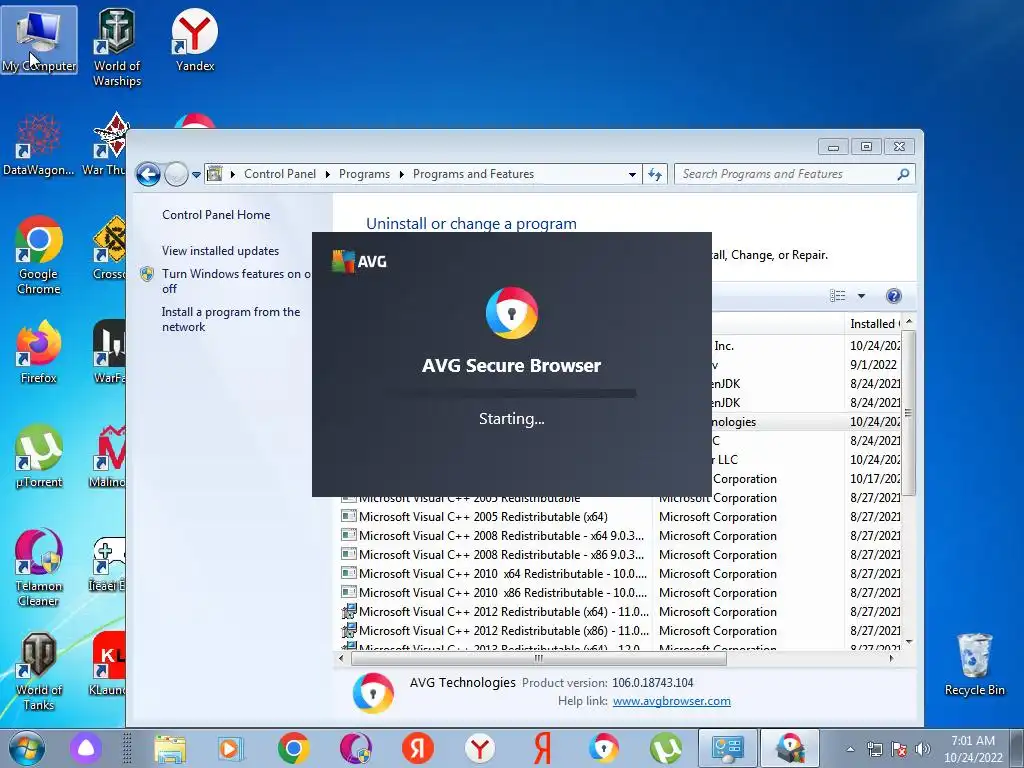This screenshot has width=1024, height=768.
Task: Change view using the view icon
Action: 838,296
